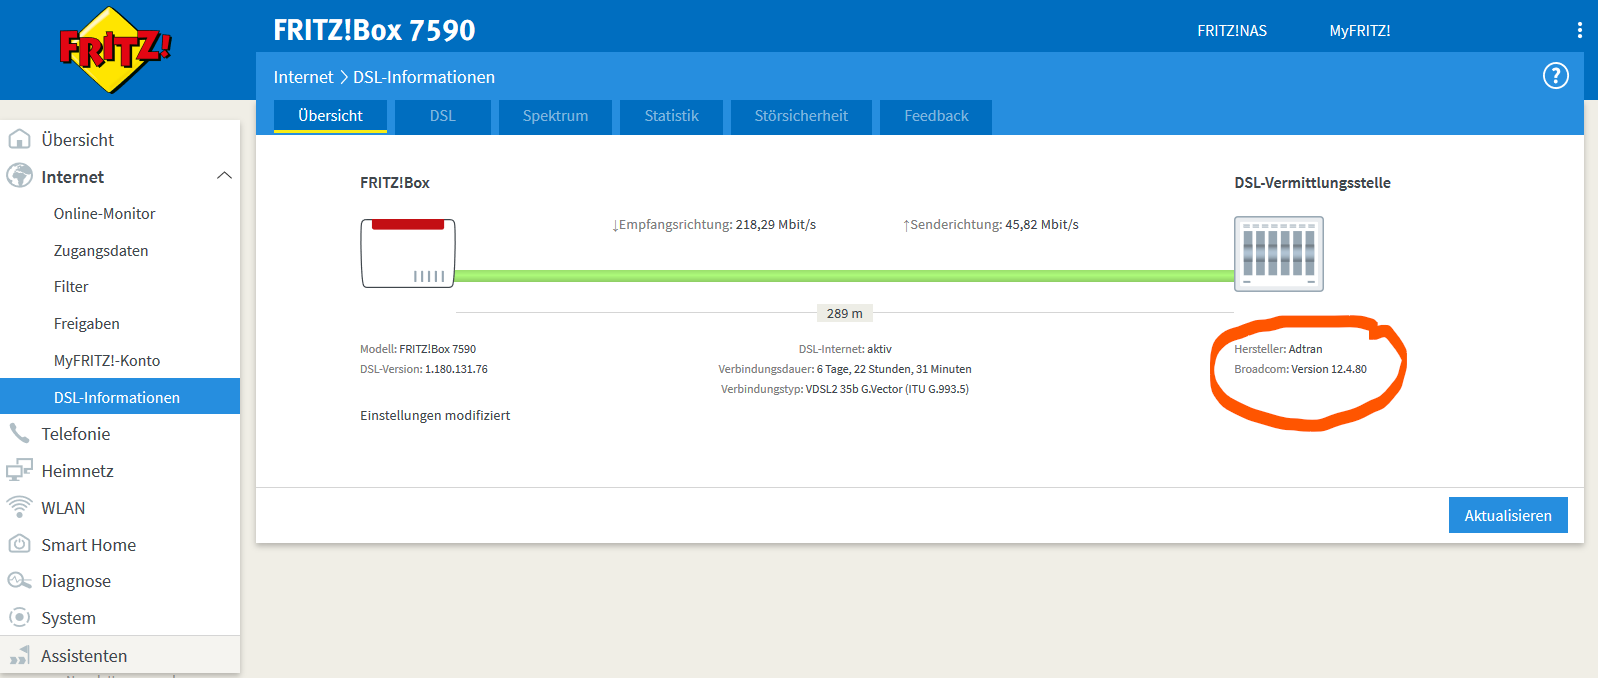Click Einstellungen modifiziert text
The width and height of the screenshot is (1598, 678).
pyautogui.click(x=435, y=415)
